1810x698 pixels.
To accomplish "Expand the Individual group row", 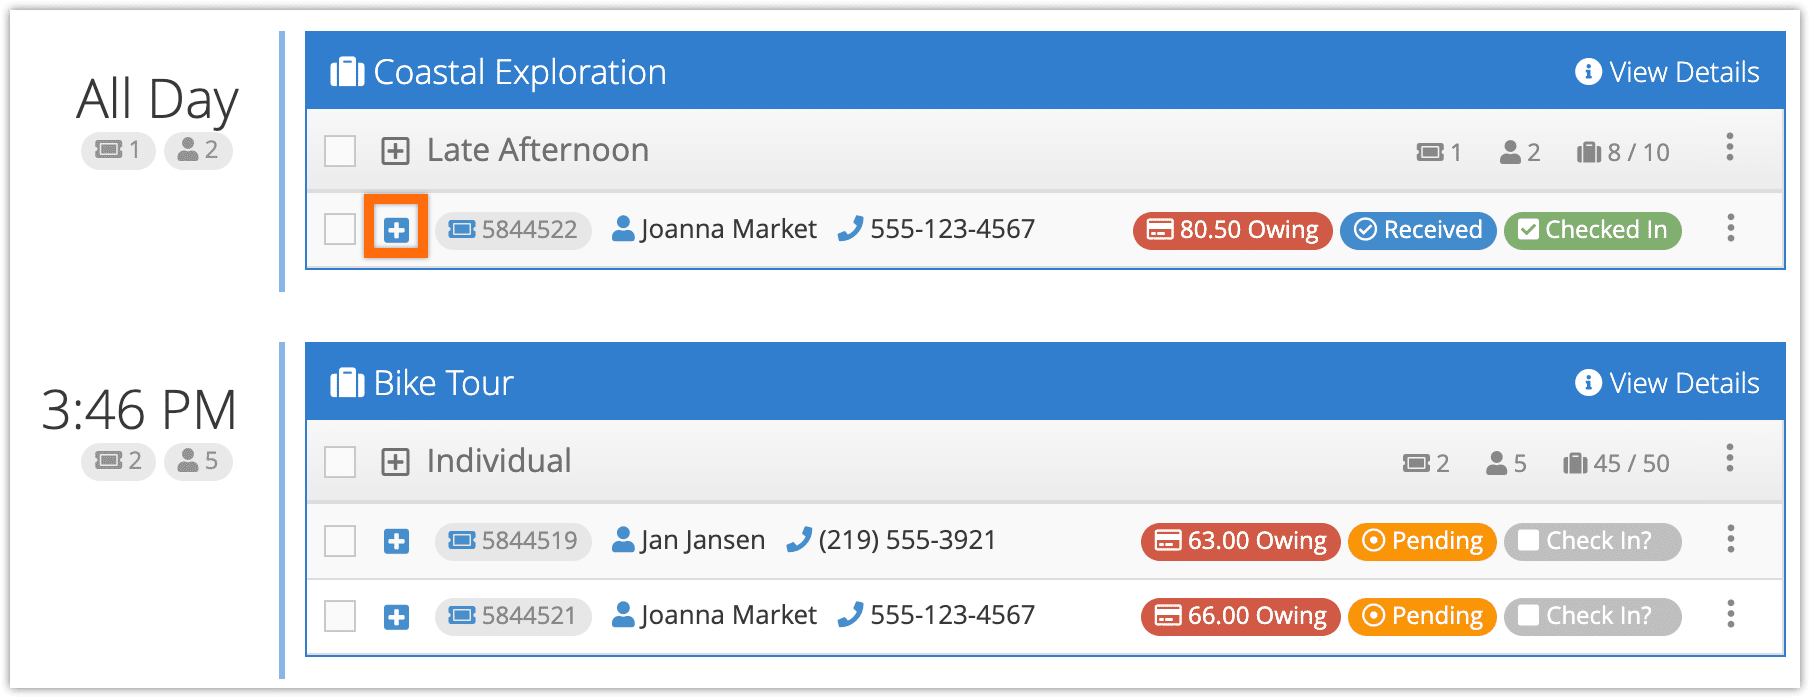I will [x=396, y=462].
